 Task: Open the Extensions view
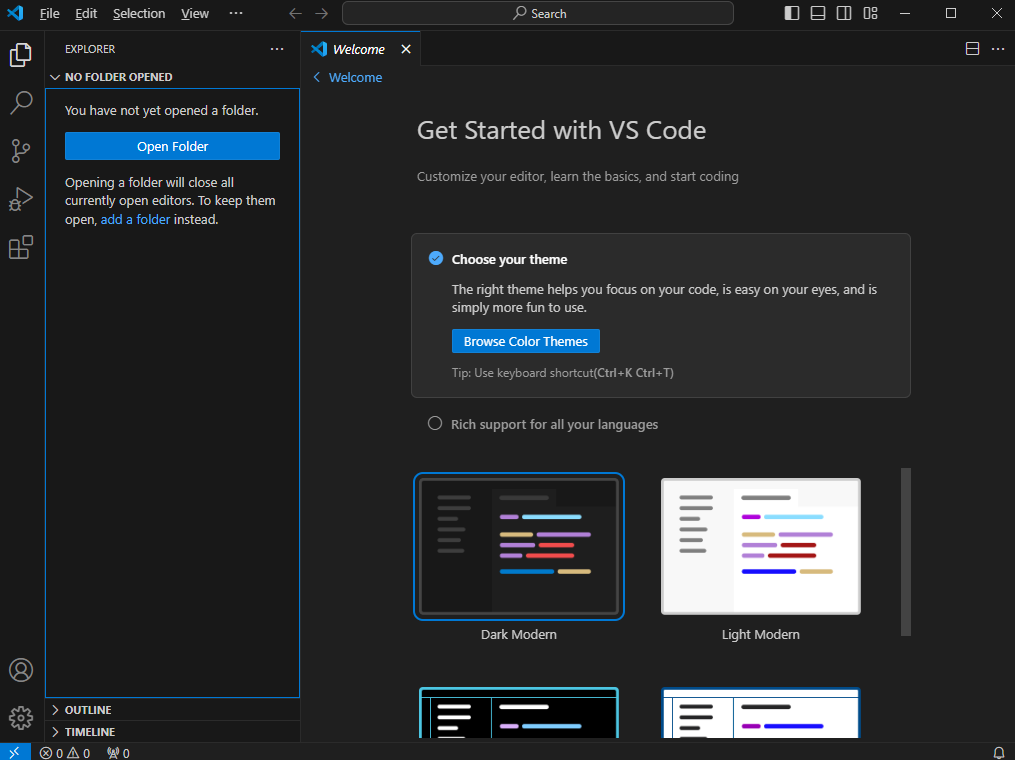tap(21, 247)
